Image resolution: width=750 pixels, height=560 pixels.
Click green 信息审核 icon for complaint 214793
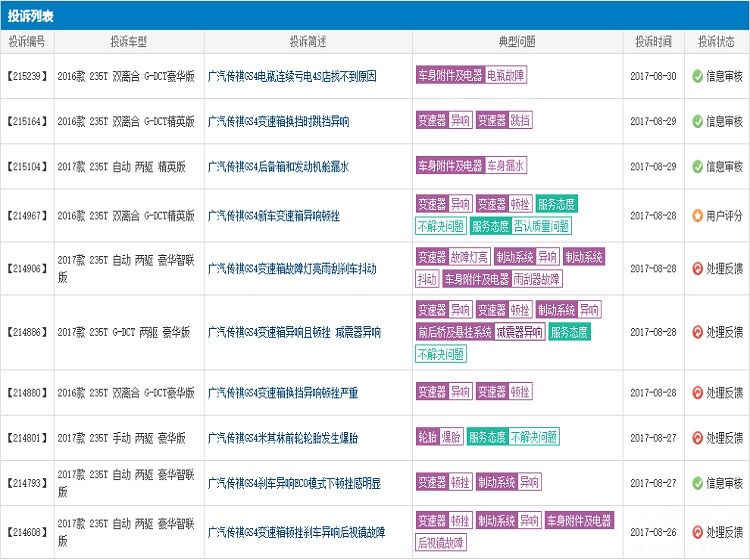[x=697, y=483]
